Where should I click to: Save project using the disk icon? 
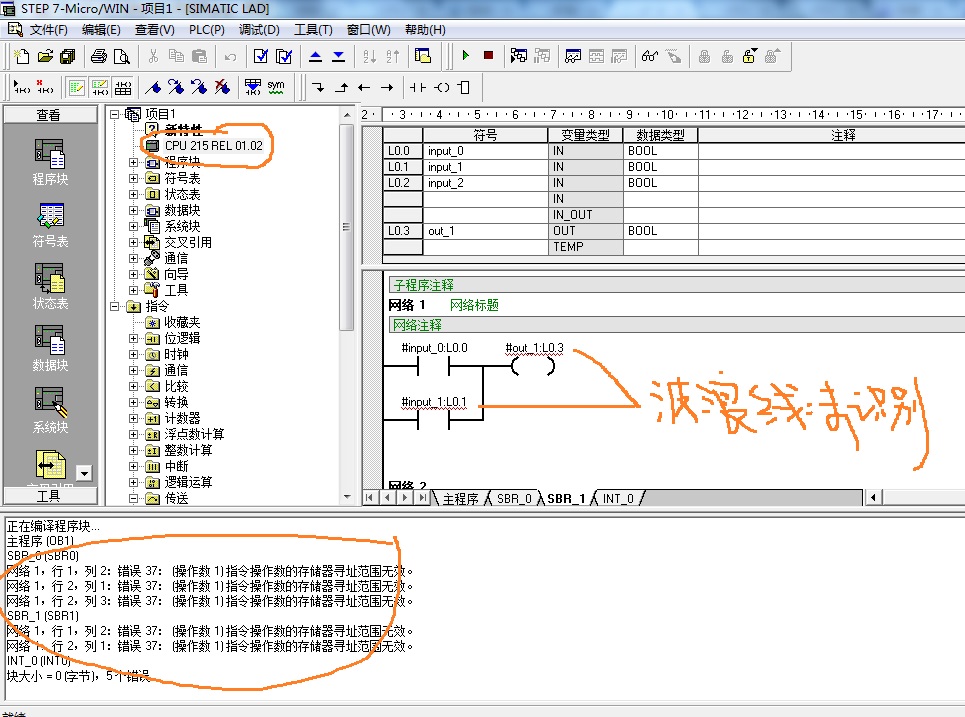[68, 57]
